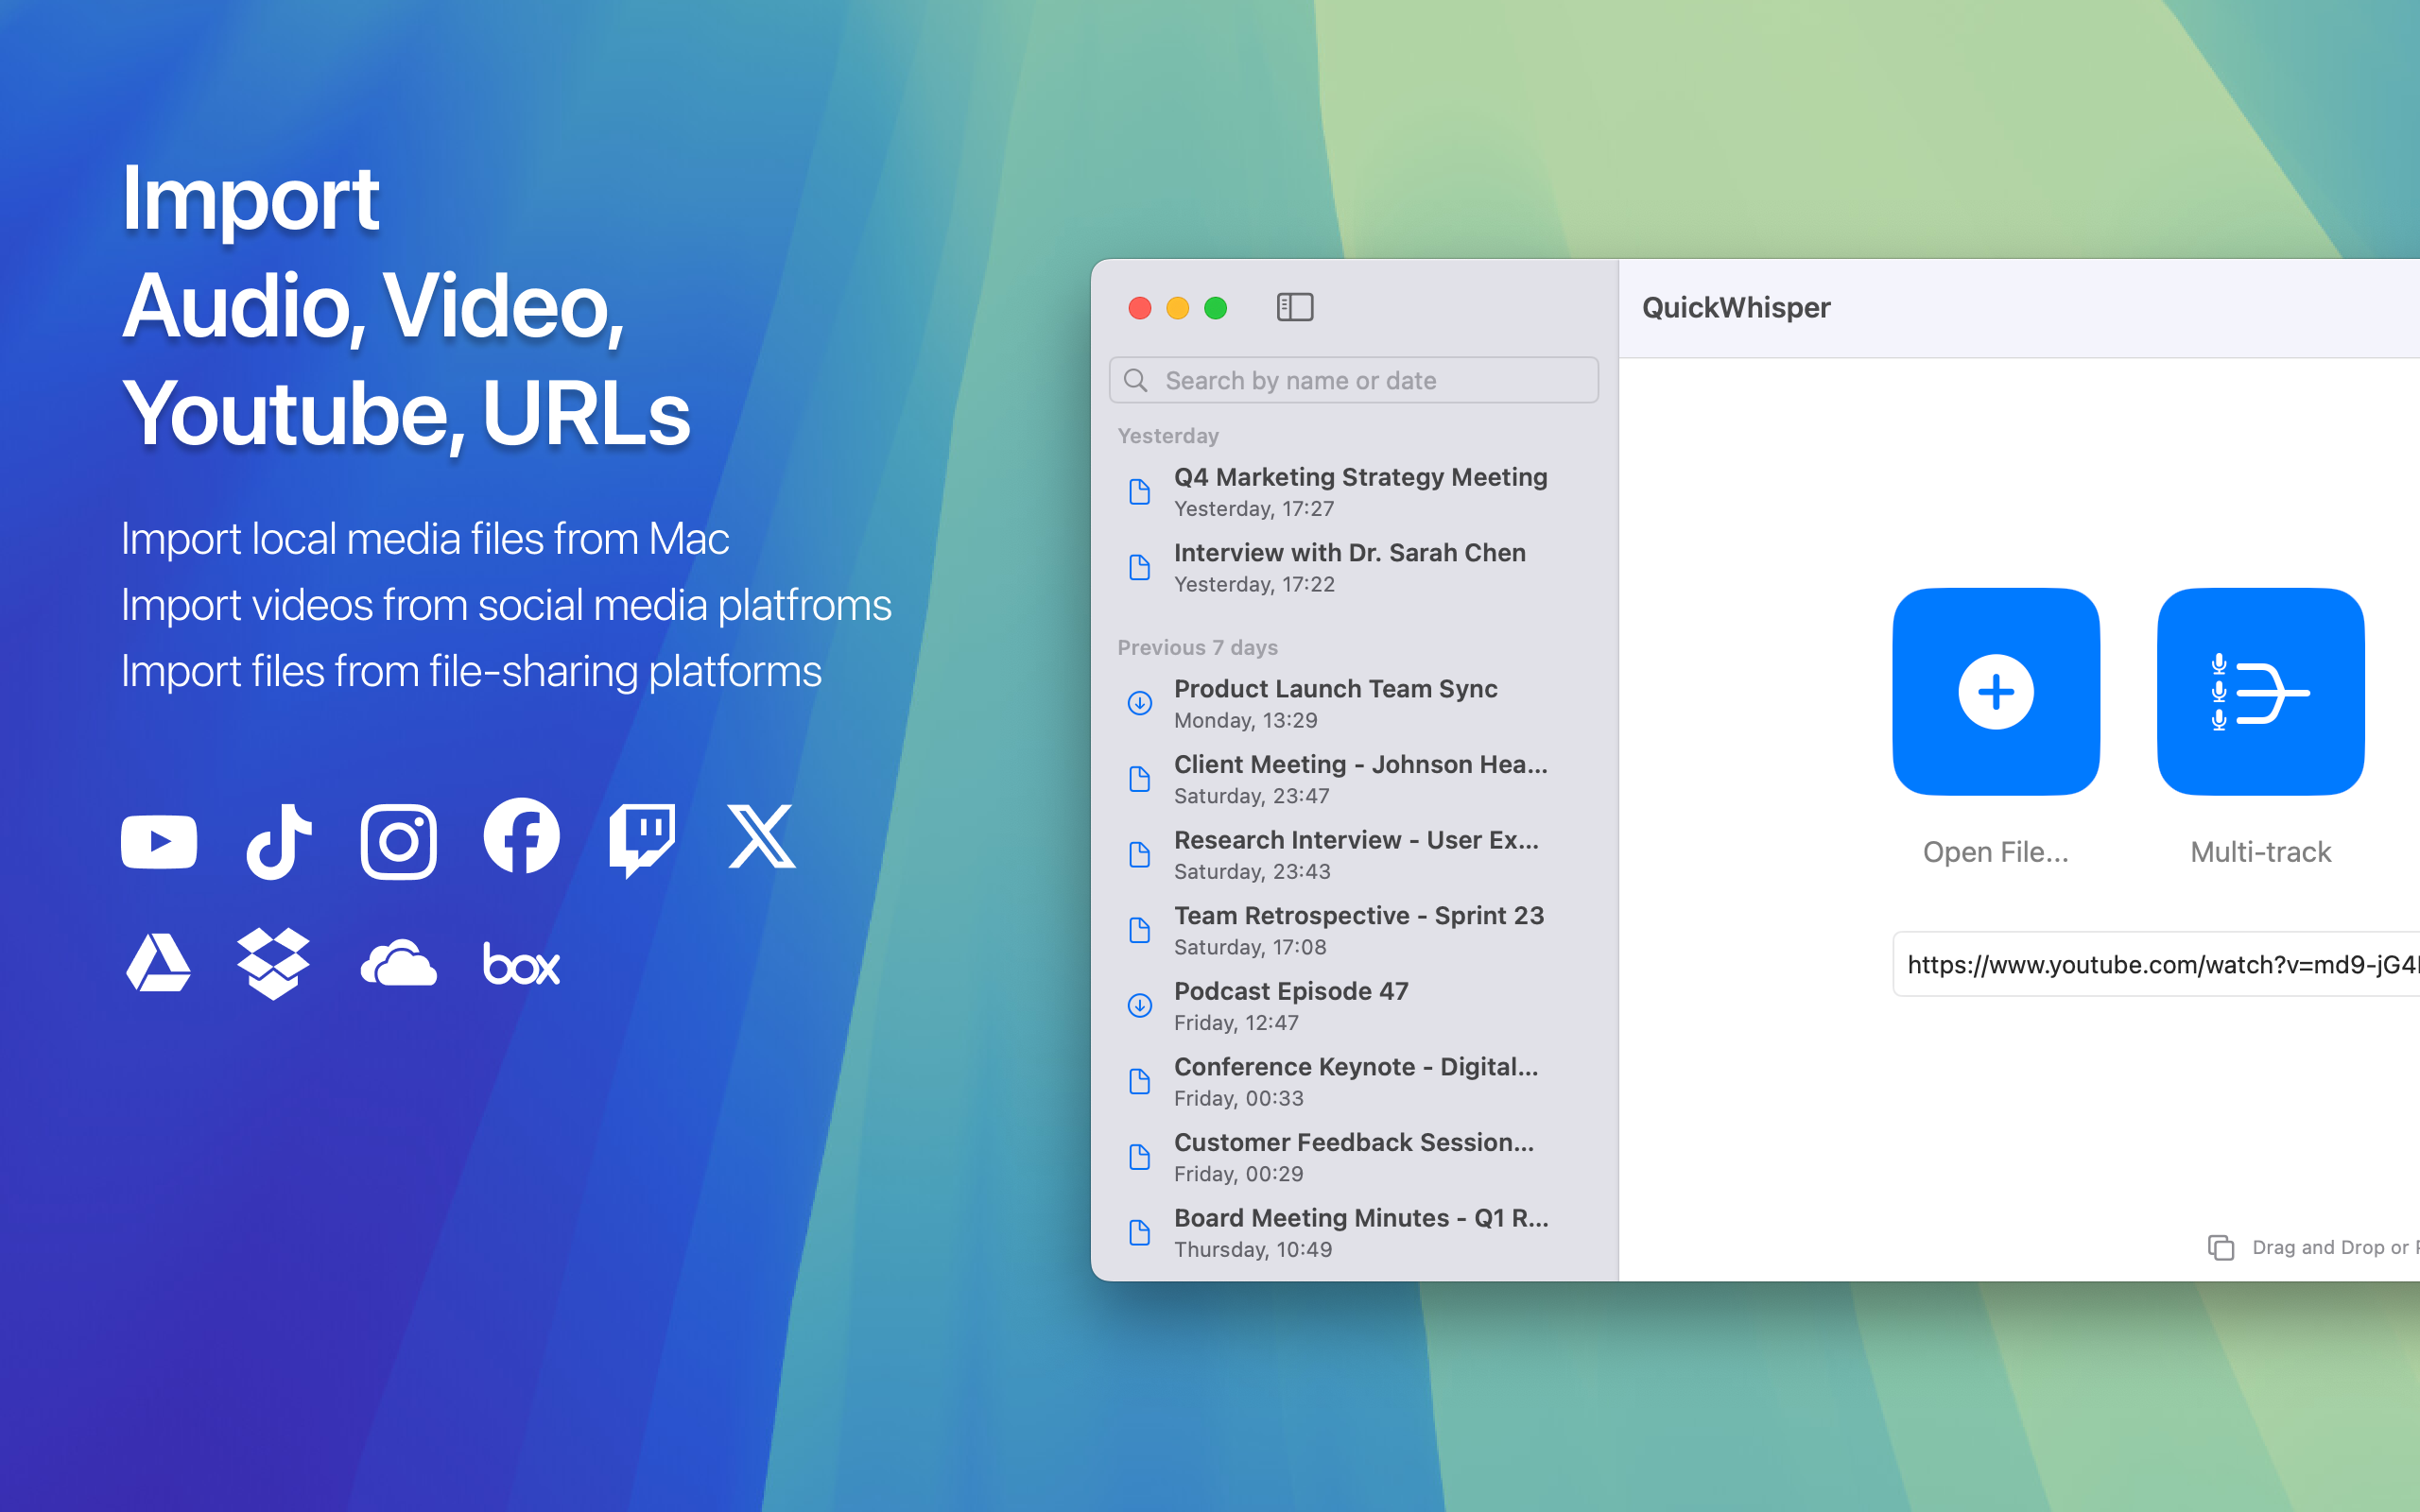Click the Dropbox logo icon
The height and width of the screenshot is (1512, 2420).
coord(273,964)
